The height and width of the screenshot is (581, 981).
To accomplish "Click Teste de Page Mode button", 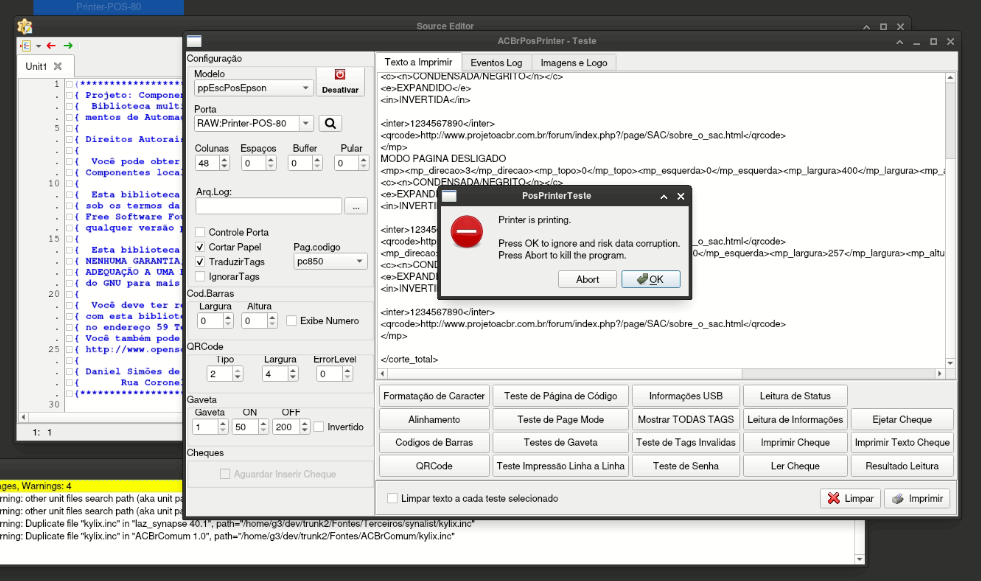I will click(561, 420).
